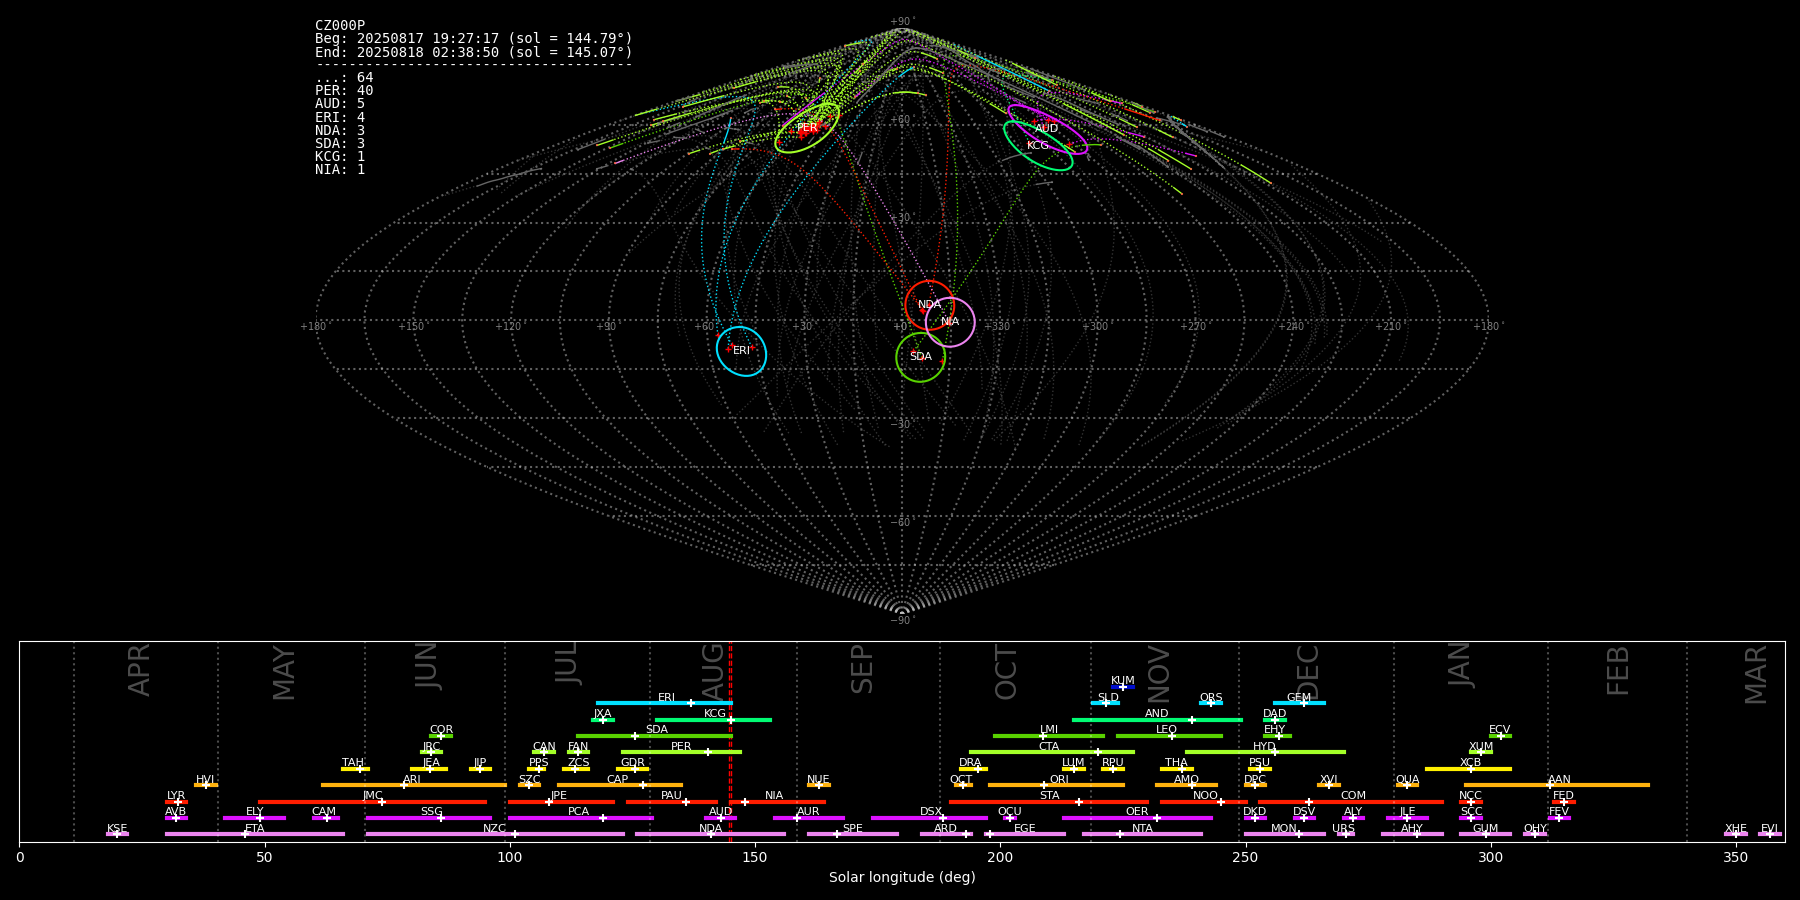Click the 'NDA: 3' legend entry
This screenshot has height=900, width=1800.
click(x=340, y=130)
